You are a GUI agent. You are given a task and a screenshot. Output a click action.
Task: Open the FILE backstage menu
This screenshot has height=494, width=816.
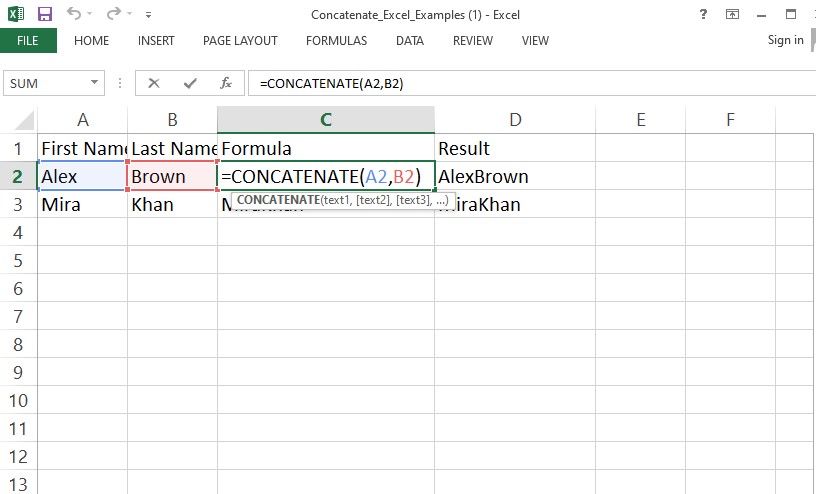[28, 41]
